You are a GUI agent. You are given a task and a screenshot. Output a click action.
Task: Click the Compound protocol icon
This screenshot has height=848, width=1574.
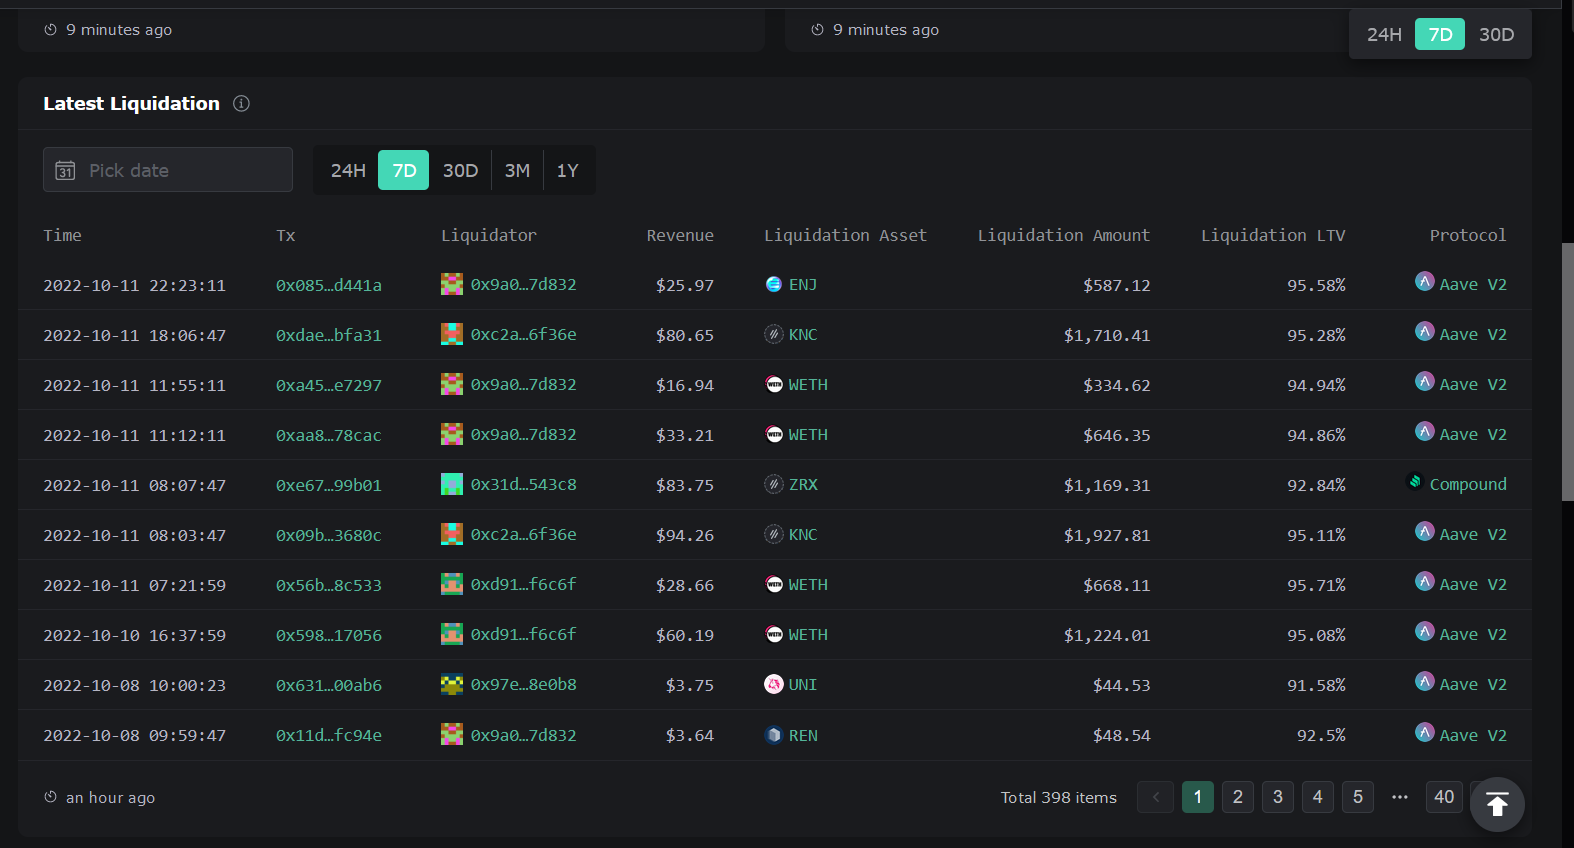point(1415,482)
